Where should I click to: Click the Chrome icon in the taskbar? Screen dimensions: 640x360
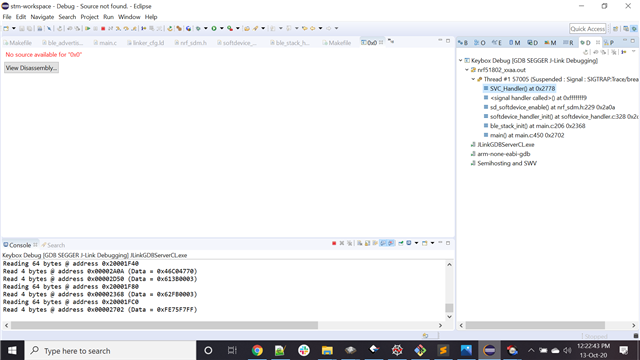[x=257, y=350]
